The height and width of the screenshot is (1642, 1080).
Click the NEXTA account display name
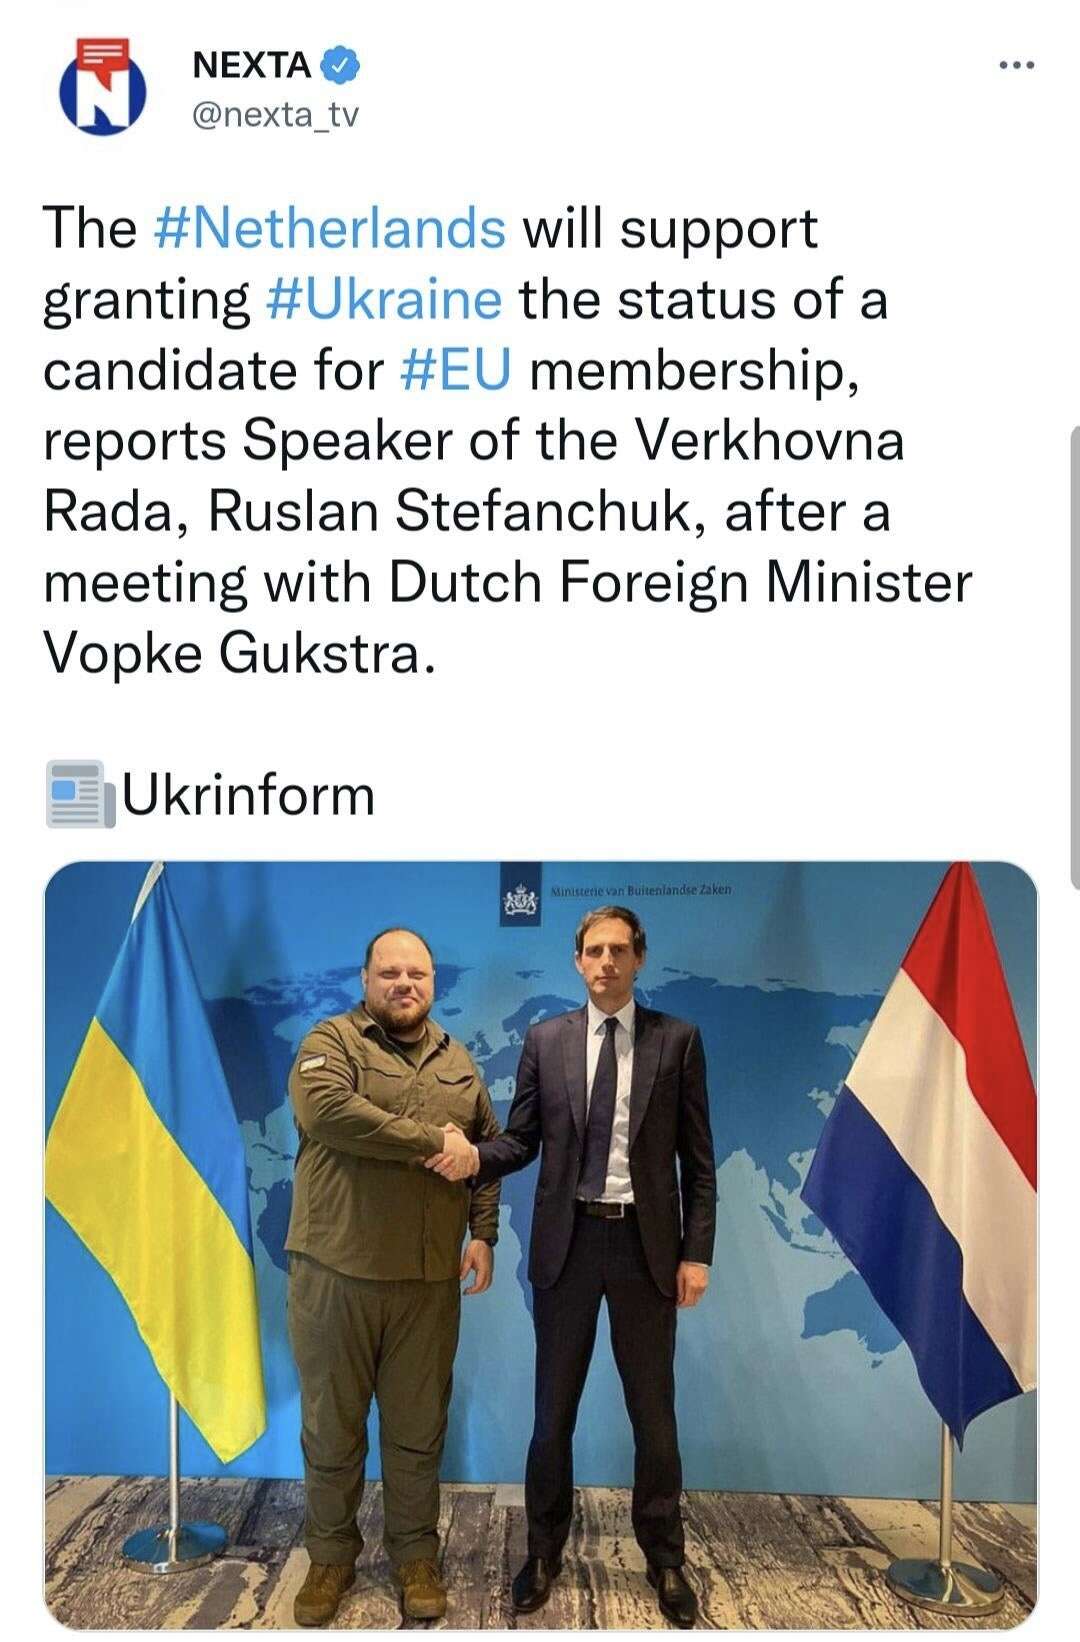251,66
